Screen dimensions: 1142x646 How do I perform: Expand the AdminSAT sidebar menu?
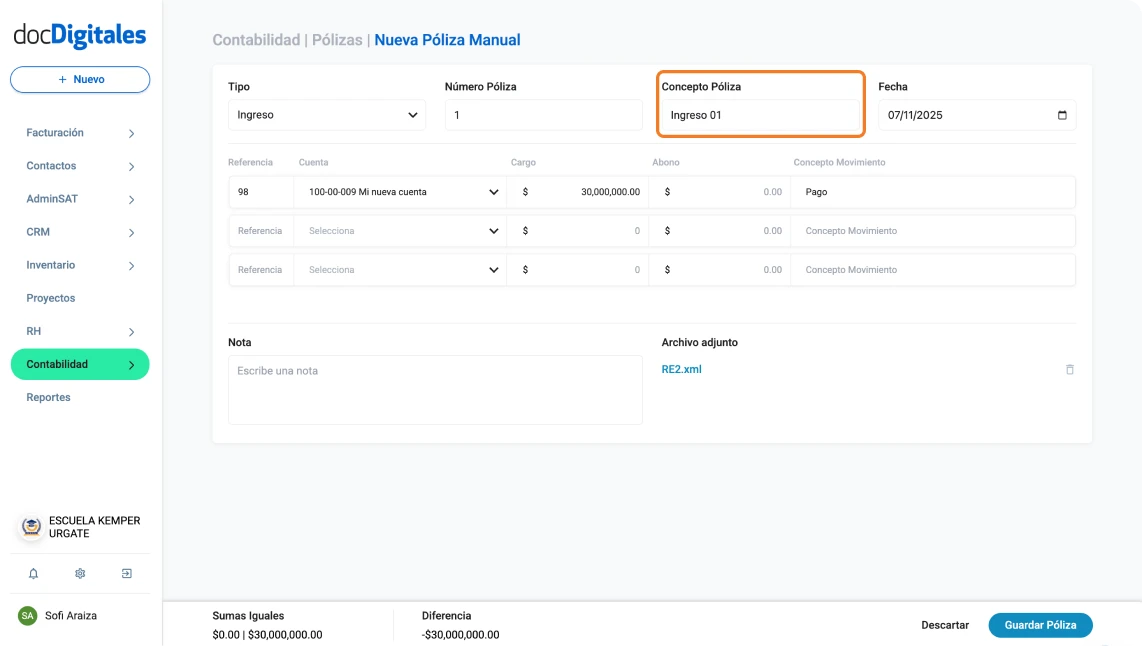click(x=80, y=199)
